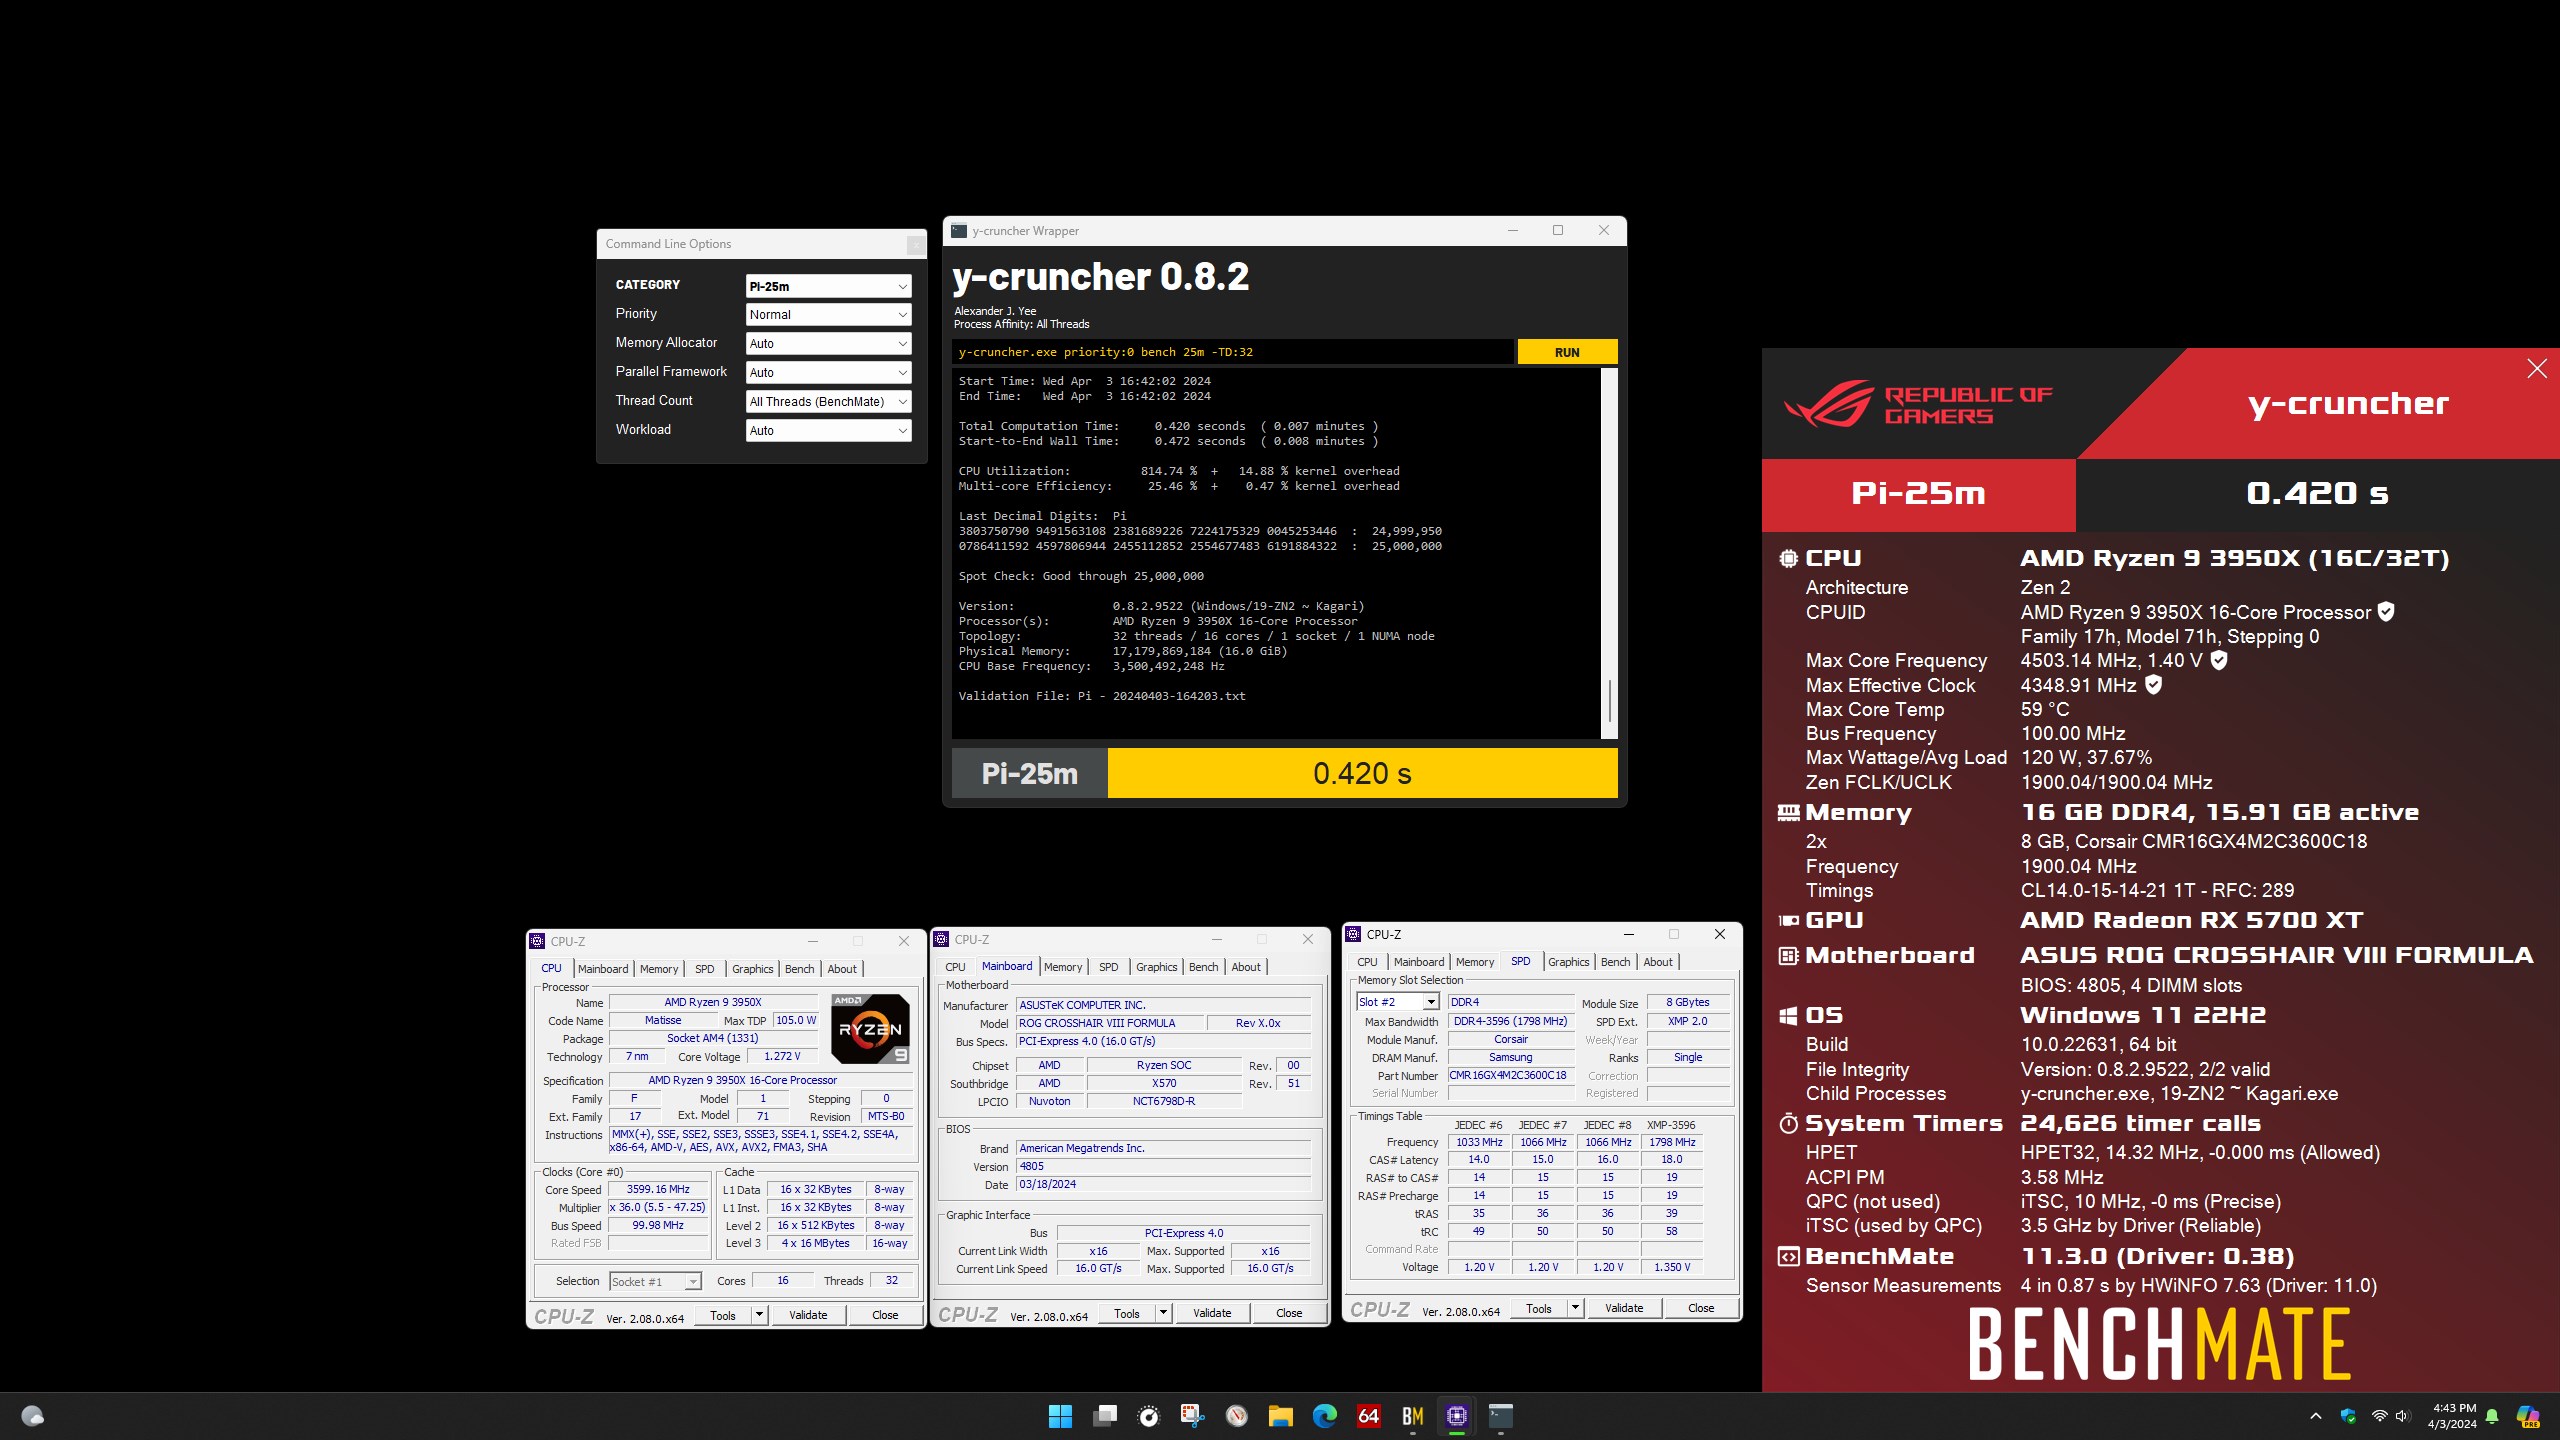Open the CATEGORY dropdown showing Pi-25m

828,286
